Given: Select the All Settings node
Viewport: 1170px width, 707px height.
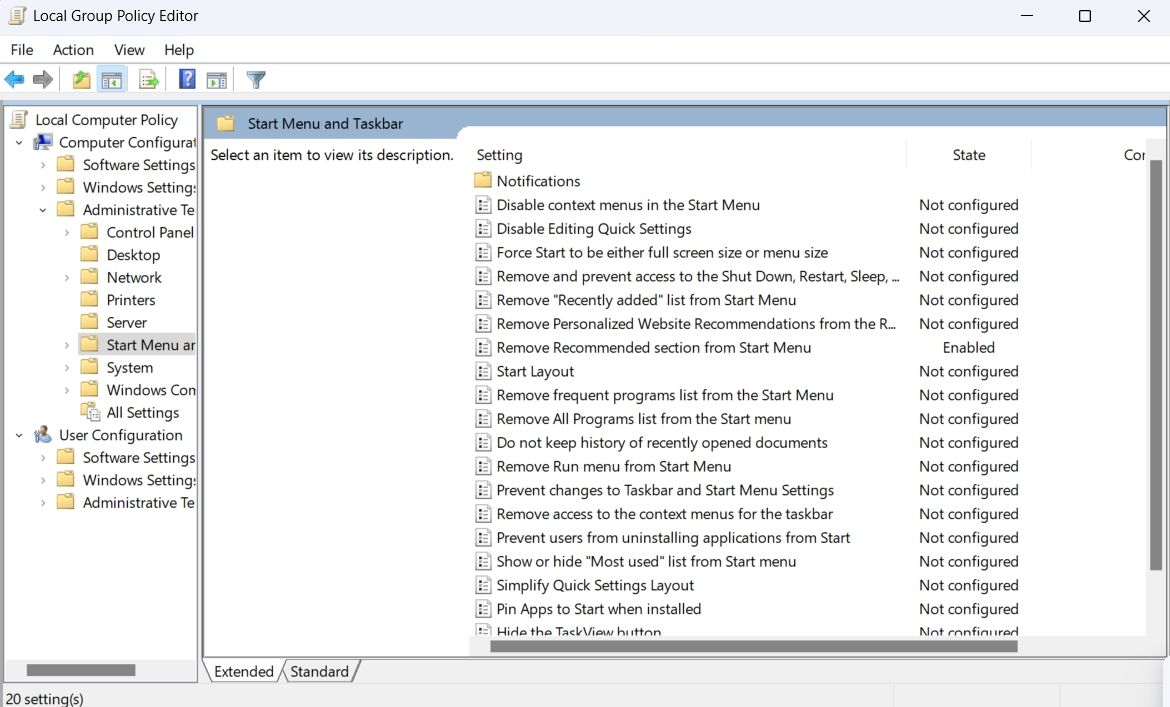Looking at the screenshot, I should tap(144, 412).
